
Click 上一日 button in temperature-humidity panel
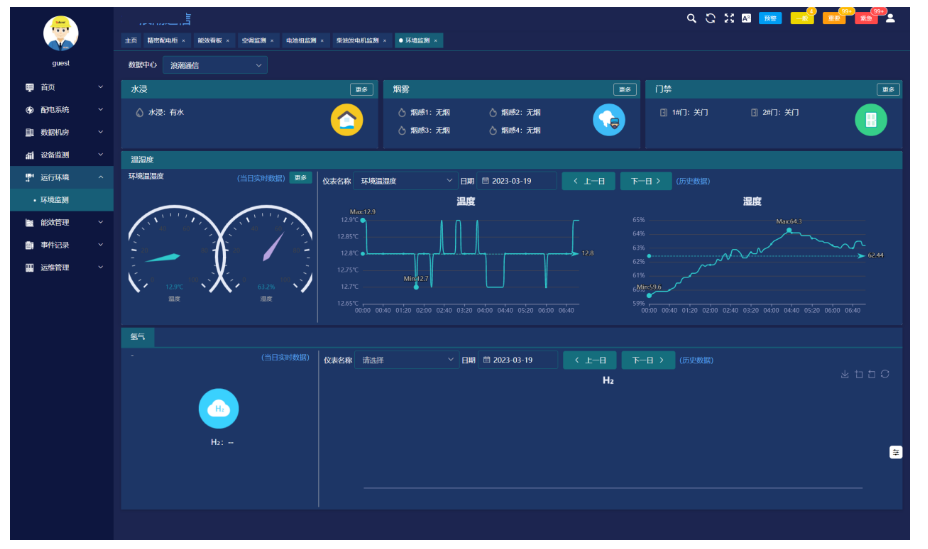(x=588, y=181)
